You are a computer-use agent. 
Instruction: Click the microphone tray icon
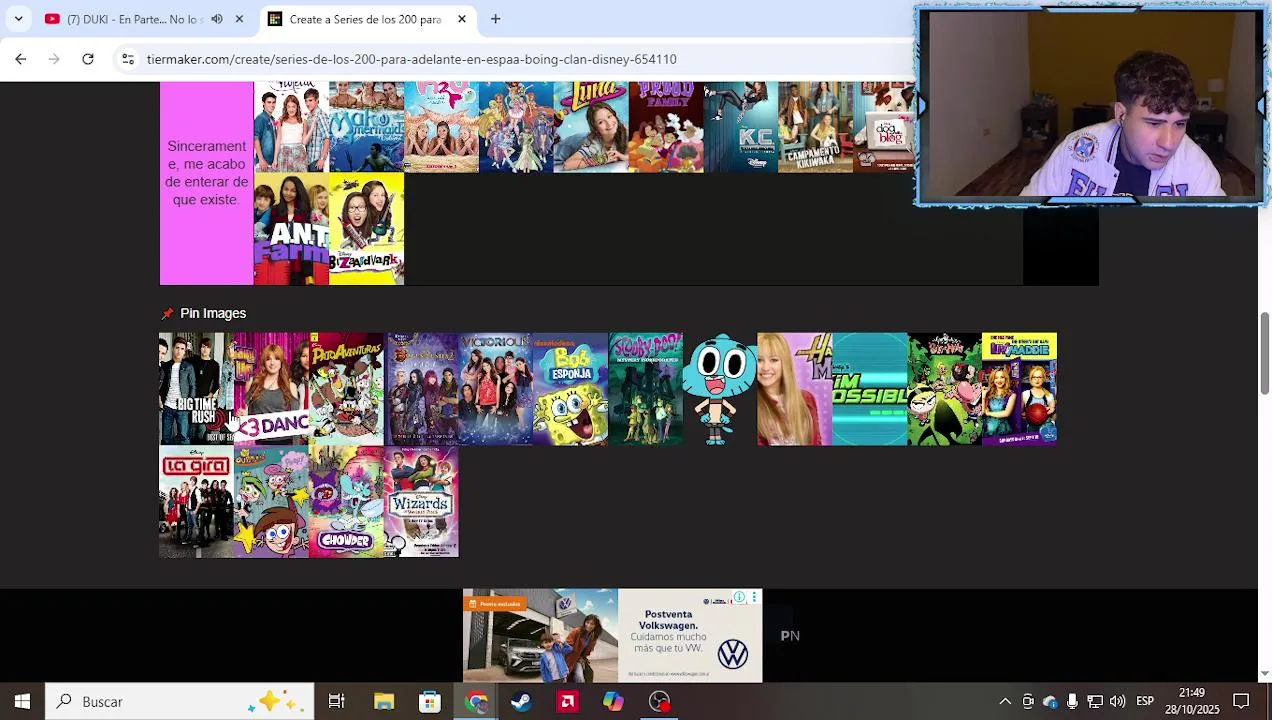click(x=1072, y=701)
